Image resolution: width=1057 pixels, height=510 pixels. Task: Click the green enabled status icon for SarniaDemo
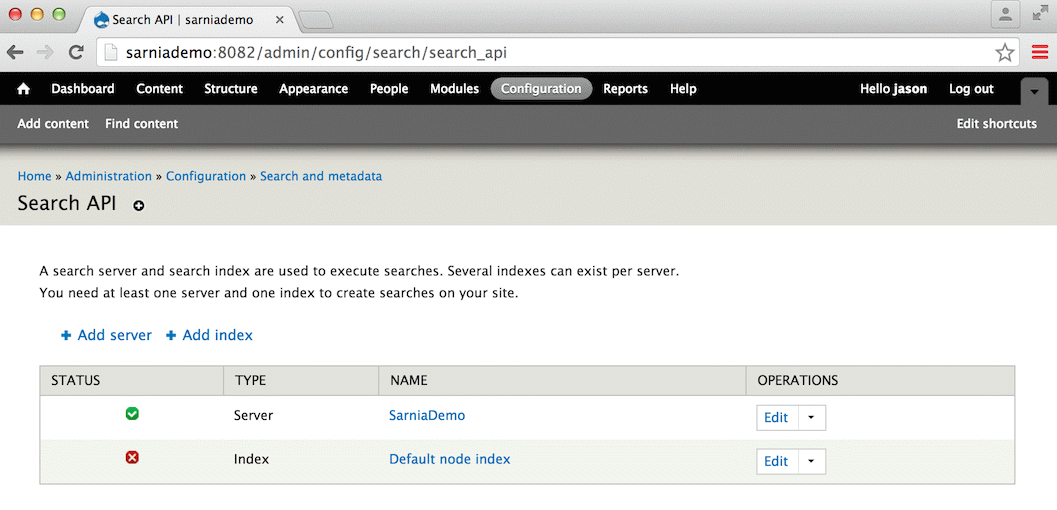tap(132, 414)
